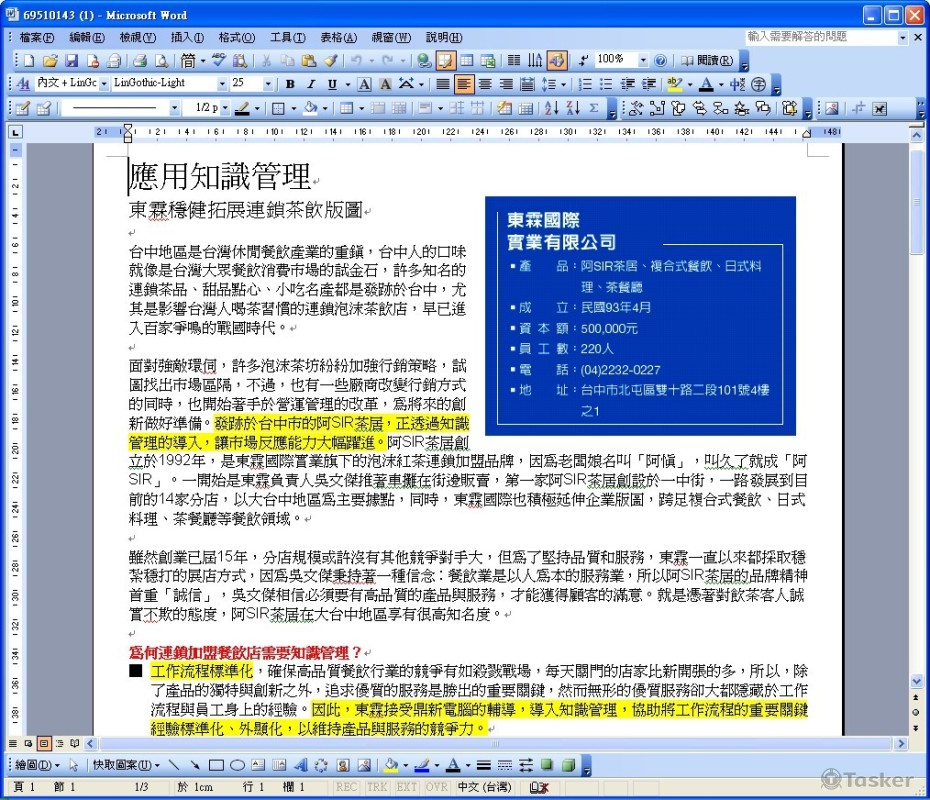930x800 pixels.
Task: Select the Rectangle drawing tool
Action: tap(216, 765)
